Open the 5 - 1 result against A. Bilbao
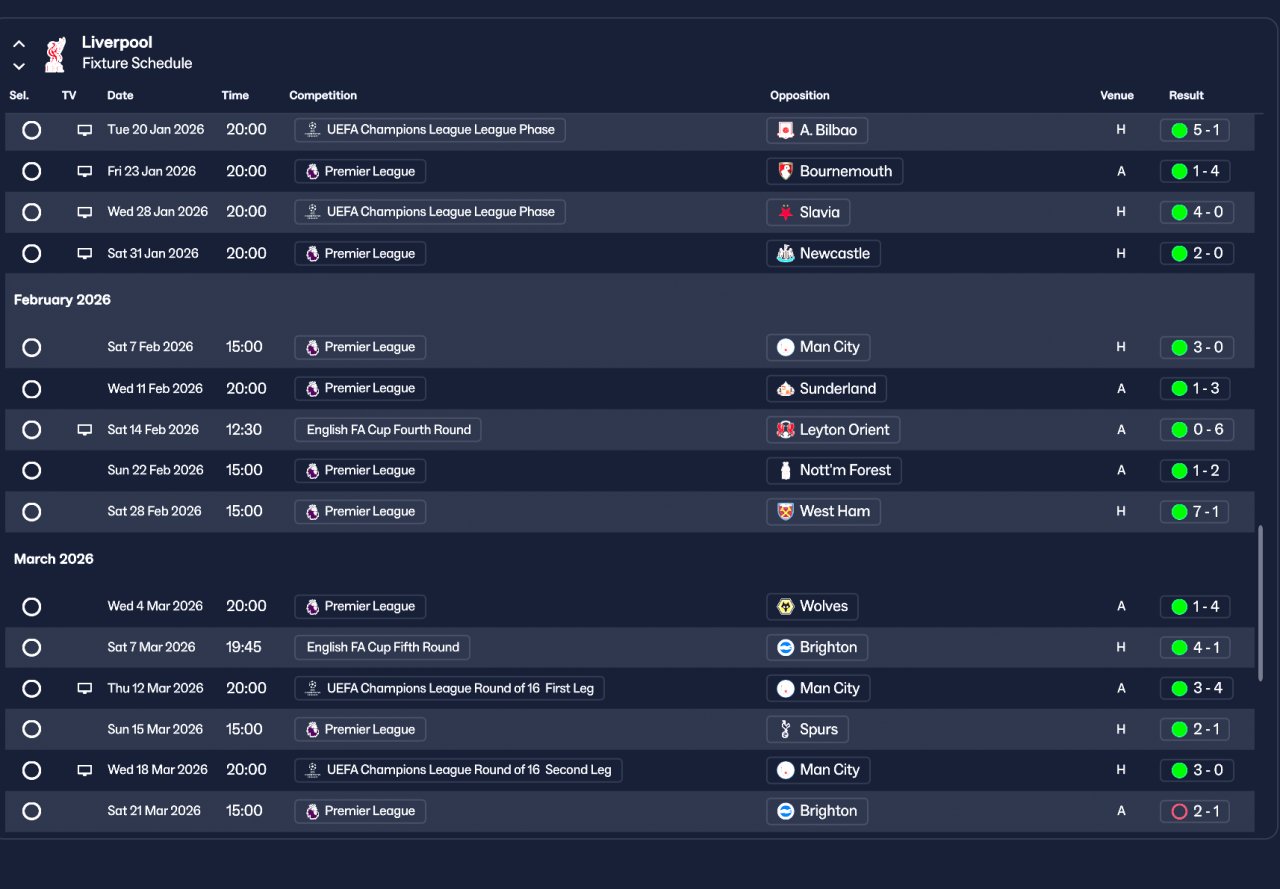Image resolution: width=1280 pixels, height=889 pixels. pyautogui.click(x=1195, y=130)
